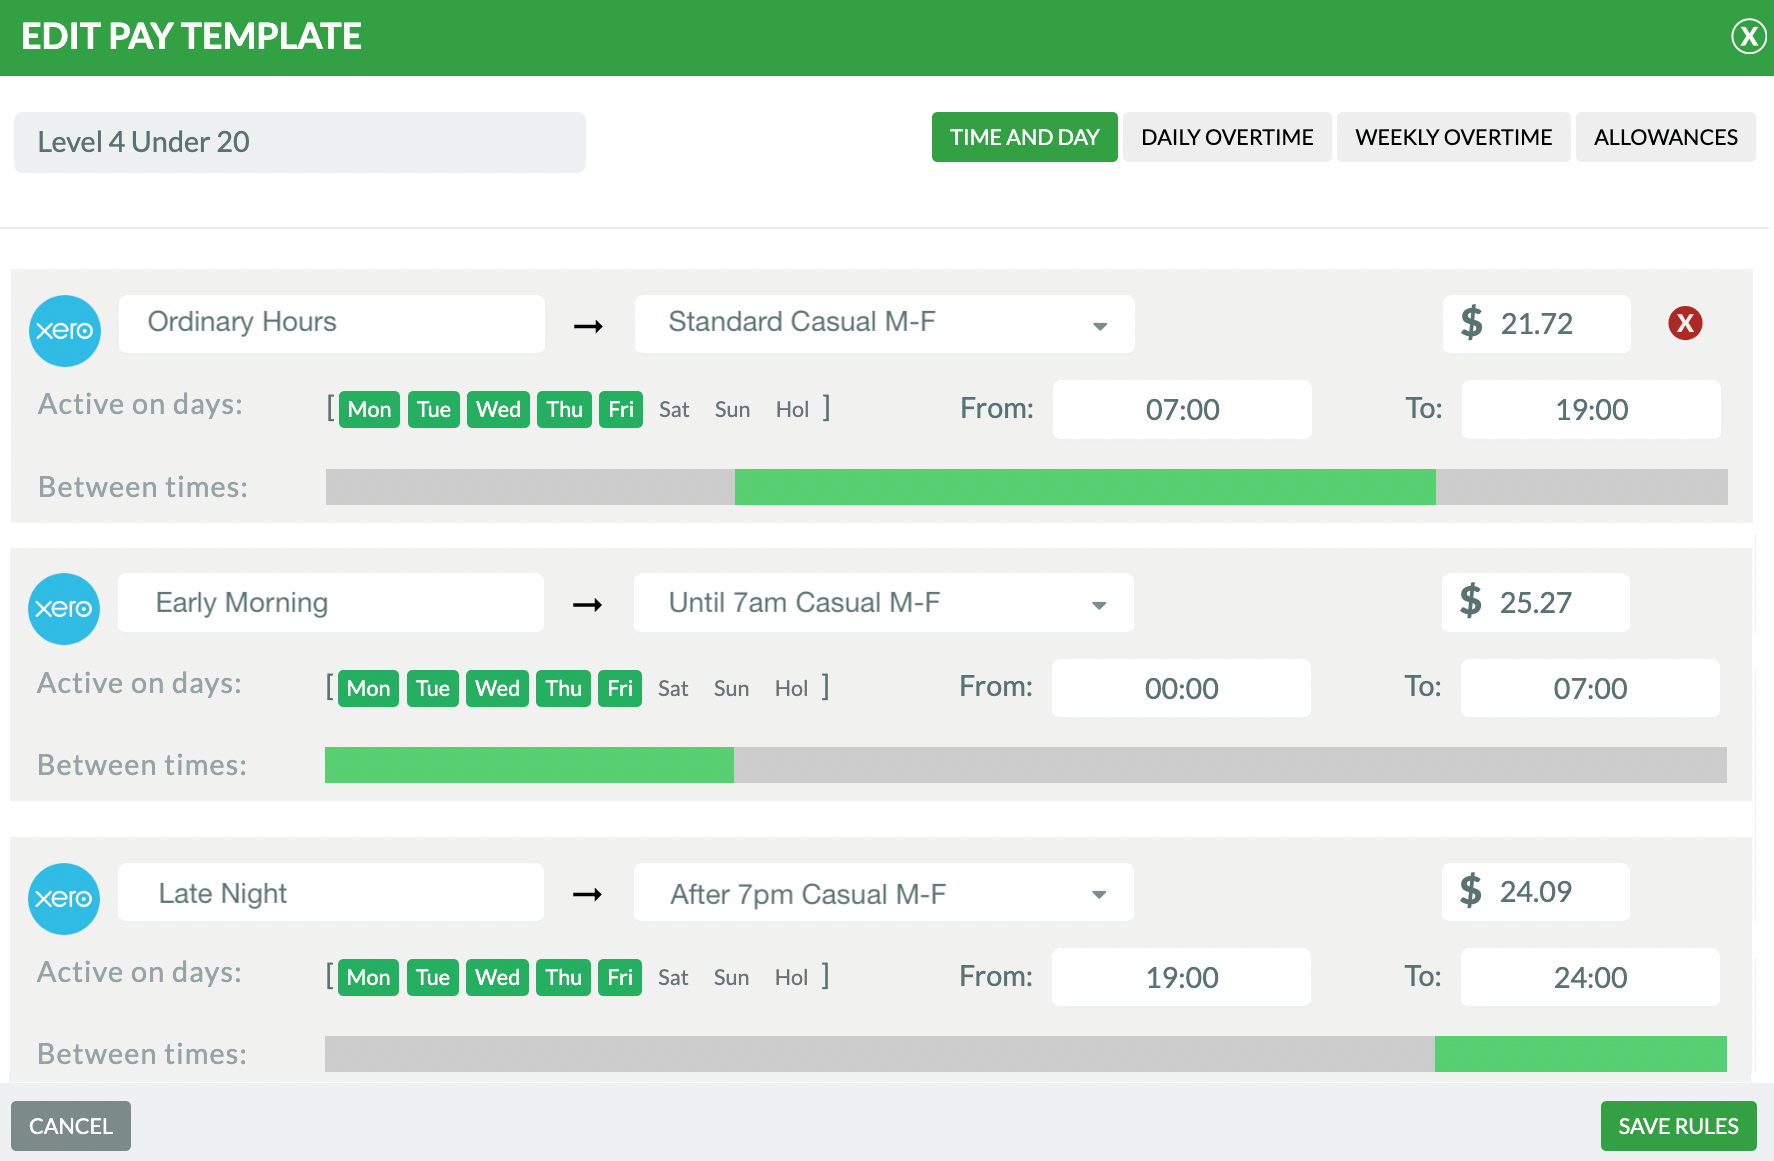Click the Level 4 Under 20 name field
Image resolution: width=1774 pixels, height=1161 pixels.
299,142
